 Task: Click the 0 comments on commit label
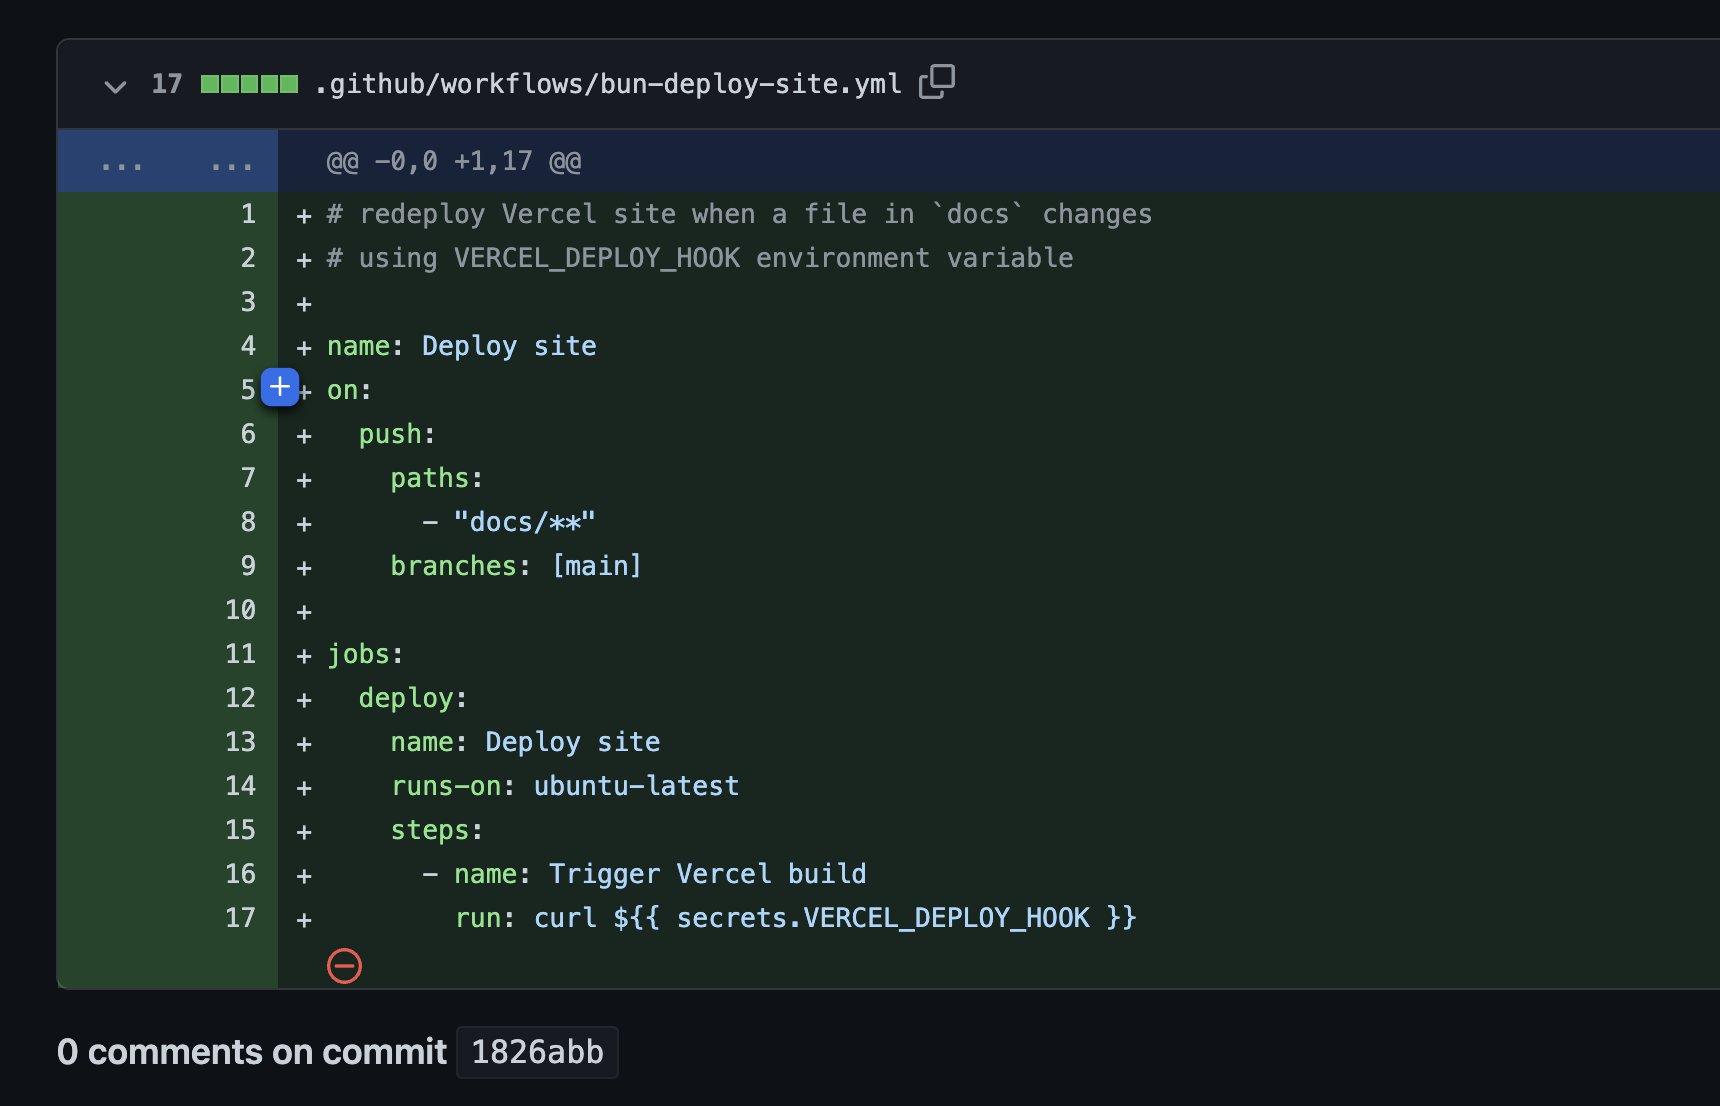(252, 1052)
